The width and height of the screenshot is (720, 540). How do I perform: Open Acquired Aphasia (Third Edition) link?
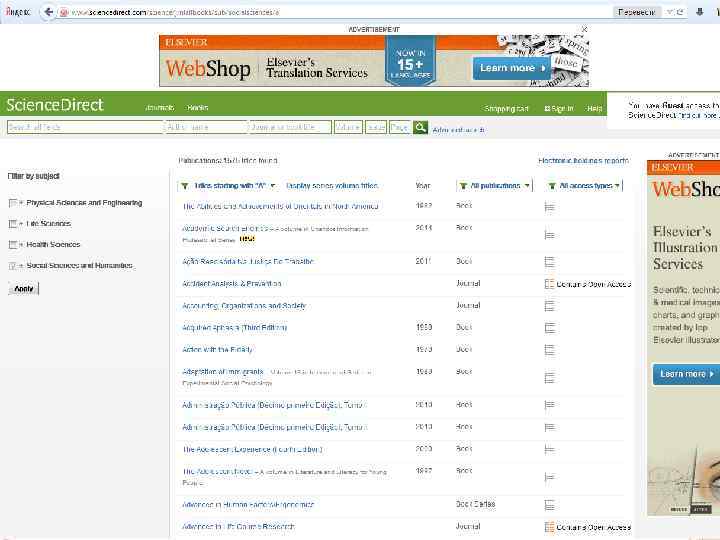(234, 328)
